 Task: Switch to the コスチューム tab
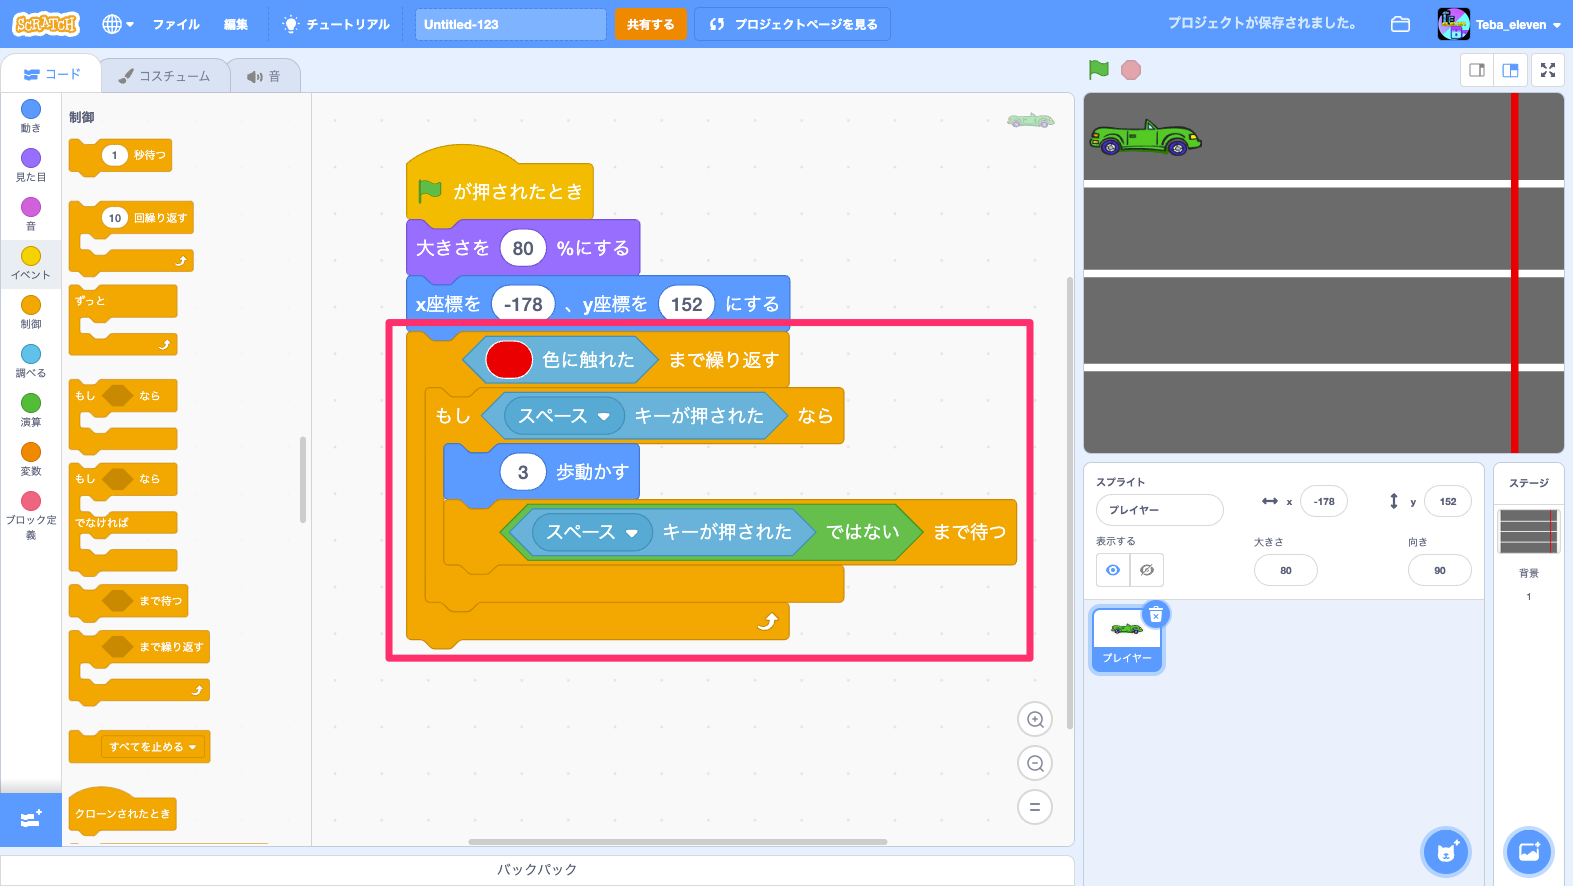[x=165, y=76]
